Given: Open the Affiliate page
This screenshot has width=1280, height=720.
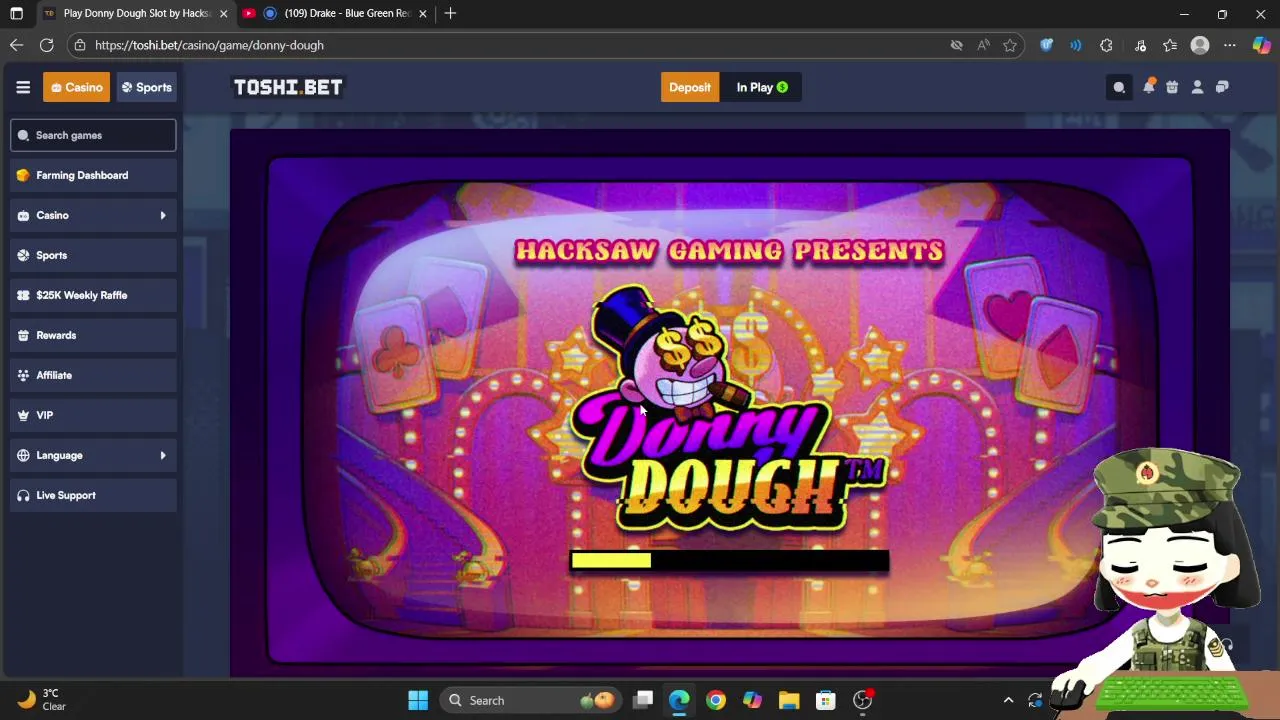Looking at the screenshot, I should (93, 375).
